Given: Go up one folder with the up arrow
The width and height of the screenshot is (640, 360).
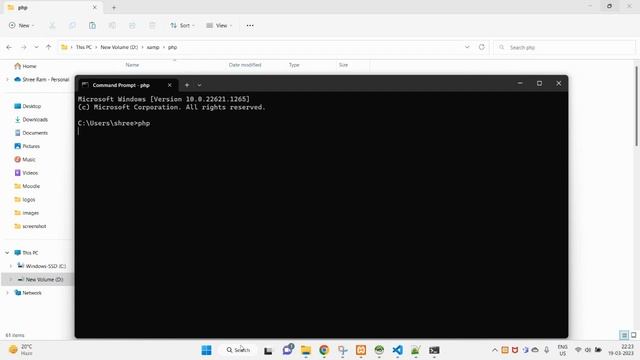Looking at the screenshot, I should coord(49,47).
